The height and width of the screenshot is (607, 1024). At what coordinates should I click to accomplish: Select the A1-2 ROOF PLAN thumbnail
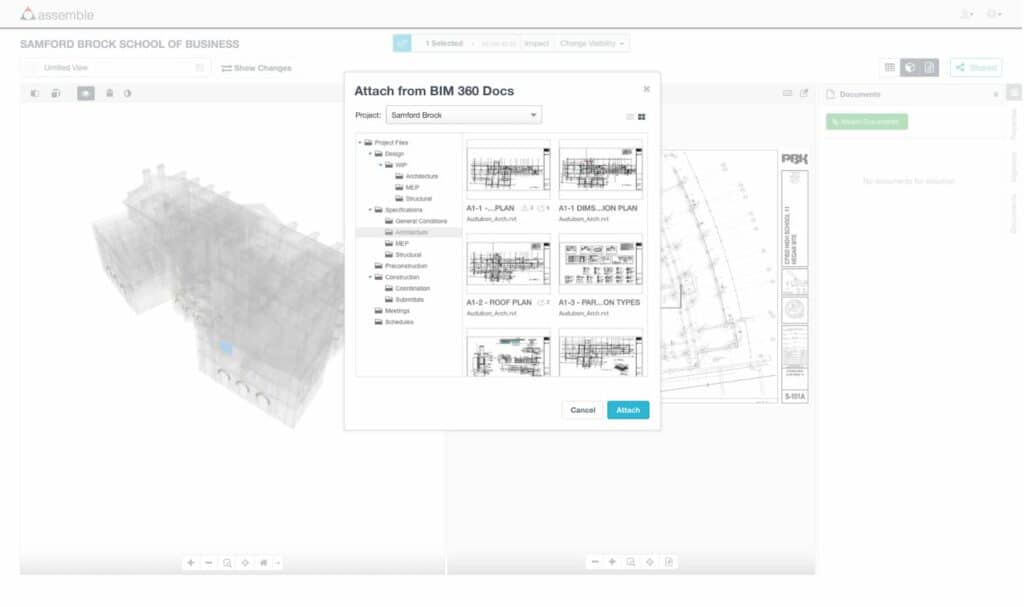(508, 264)
